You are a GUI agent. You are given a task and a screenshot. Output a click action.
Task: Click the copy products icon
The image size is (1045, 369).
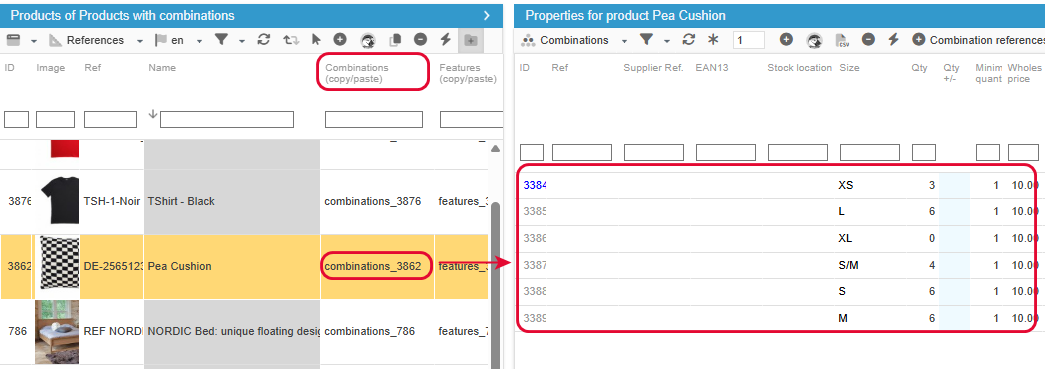[x=395, y=41]
